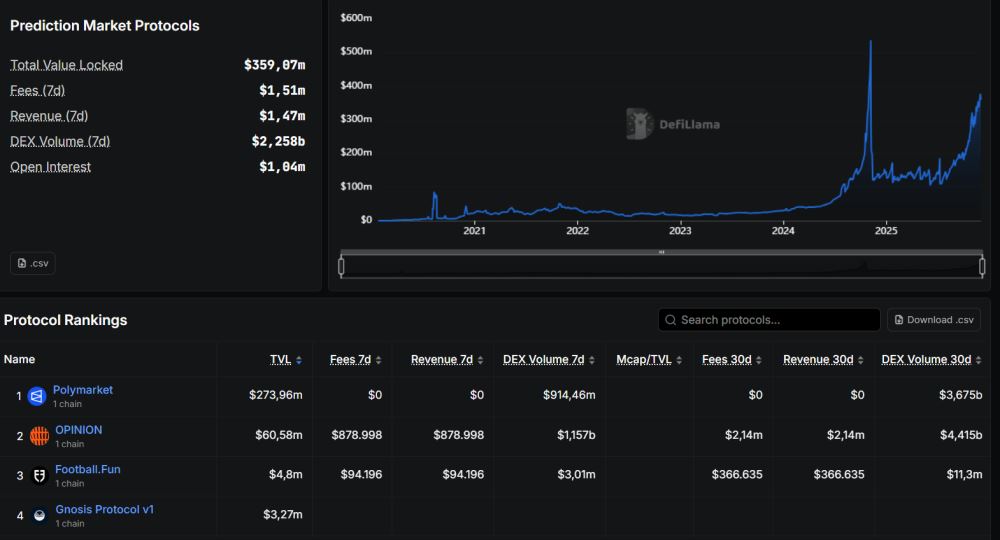The width and height of the screenshot is (1000, 540).
Task: Click the Total Value Locked label
Action: [x=66, y=65]
